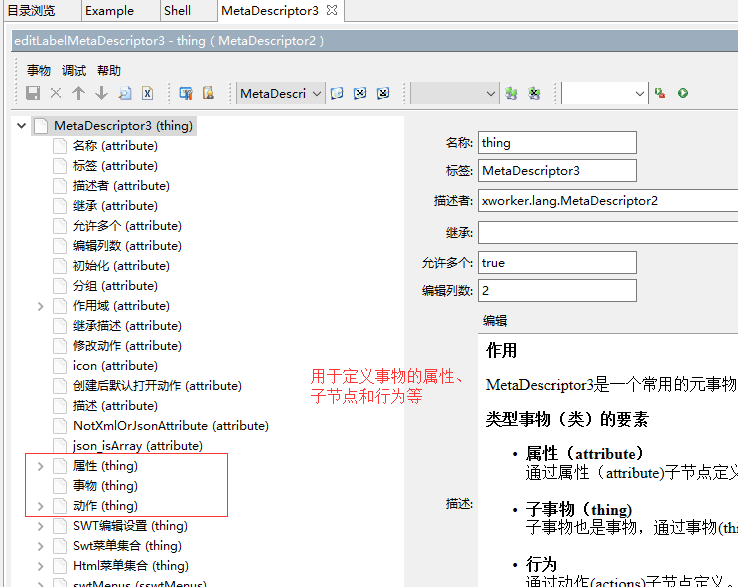Viewport: 738px width, 587px height.
Task: Select NotXmlOrJsonAttribute (attribute) tree item
Action: point(171,426)
